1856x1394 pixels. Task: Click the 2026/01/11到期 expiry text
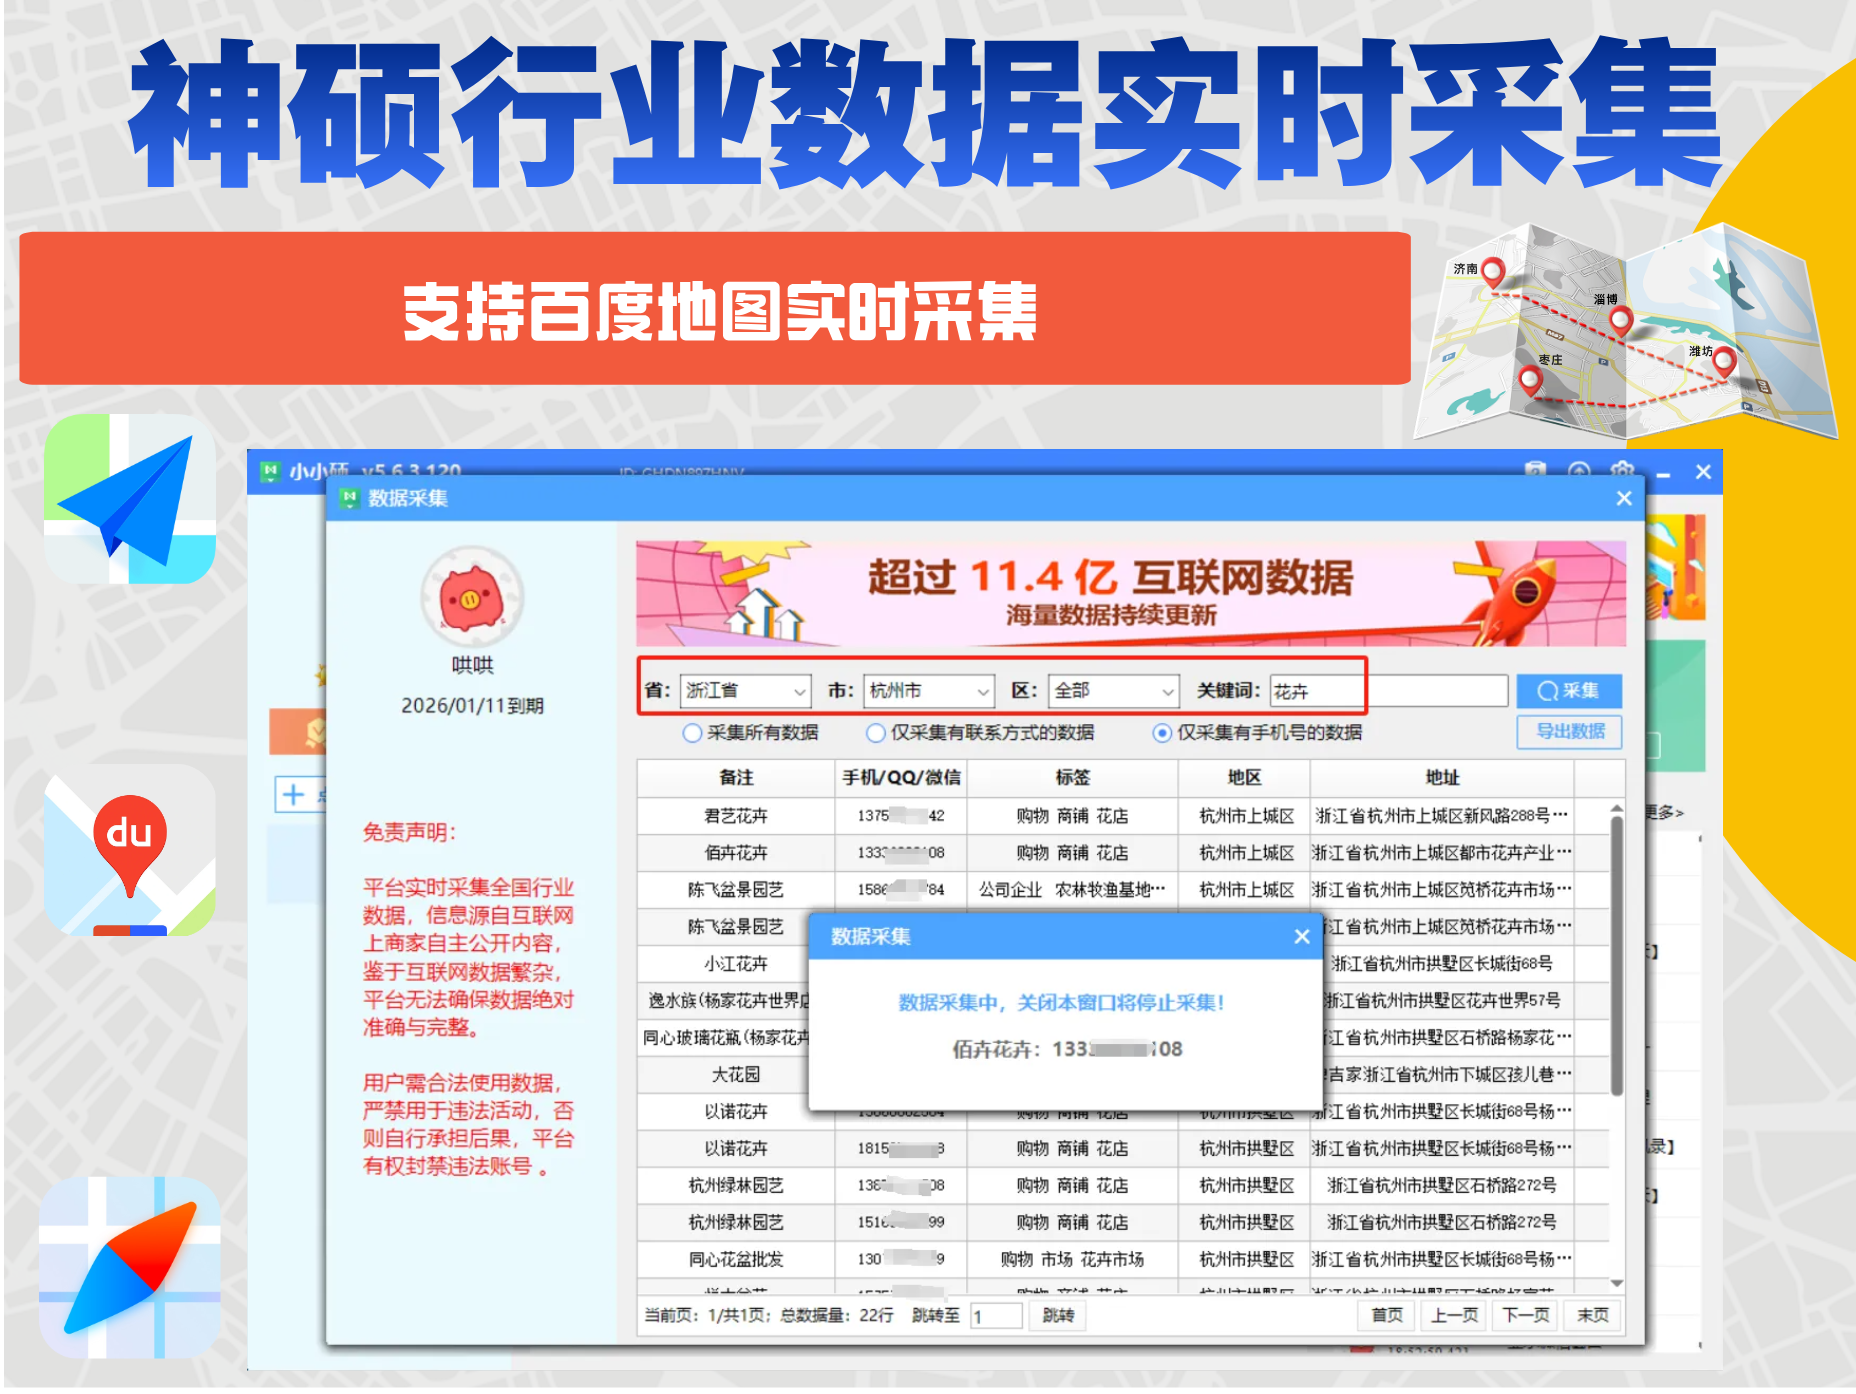[472, 706]
